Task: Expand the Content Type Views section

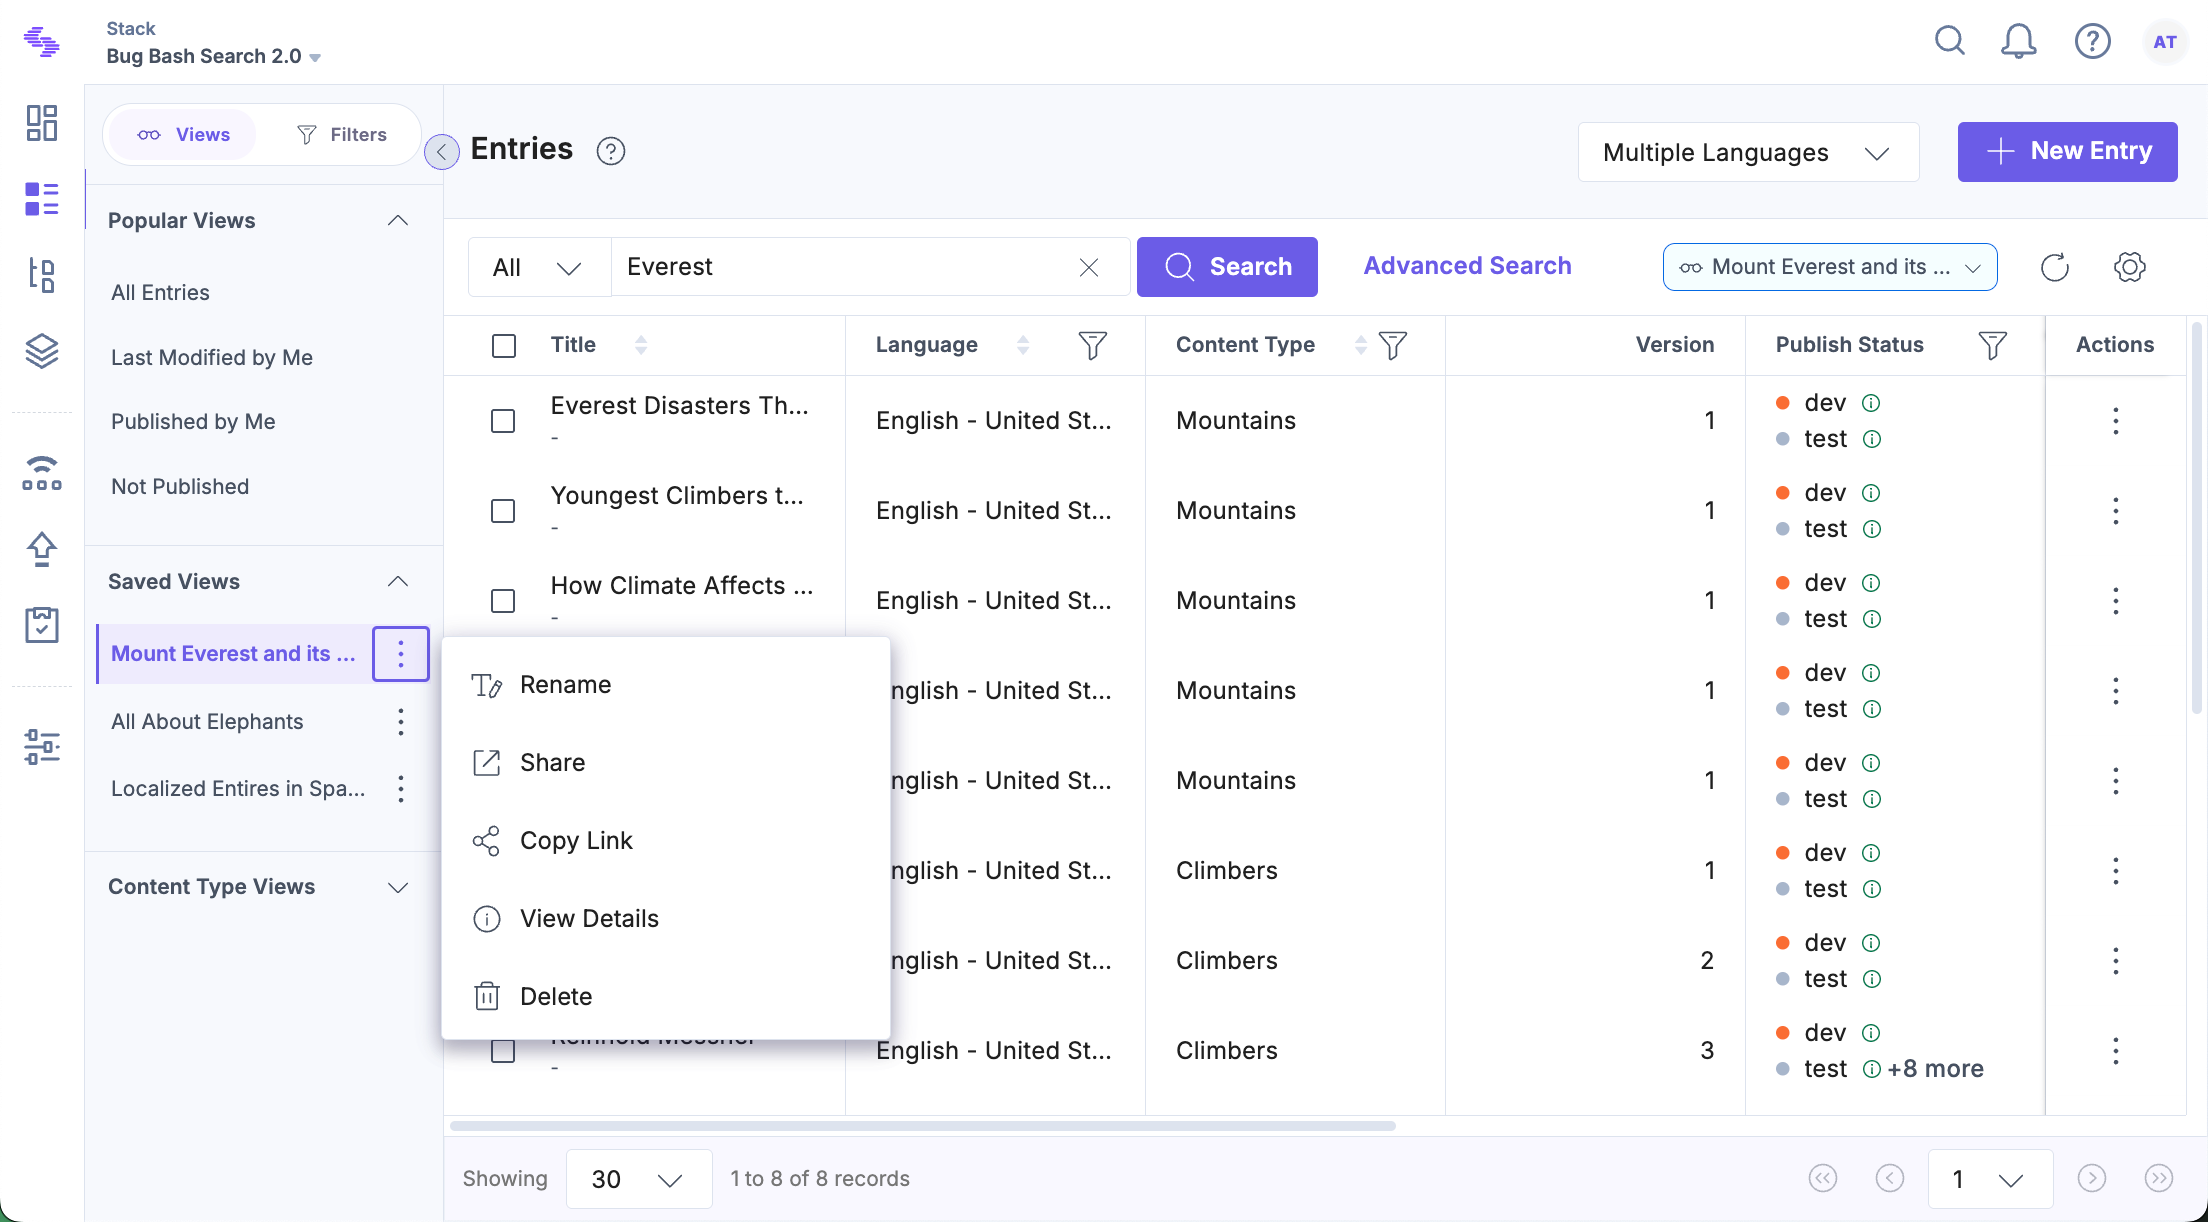Action: tap(398, 888)
